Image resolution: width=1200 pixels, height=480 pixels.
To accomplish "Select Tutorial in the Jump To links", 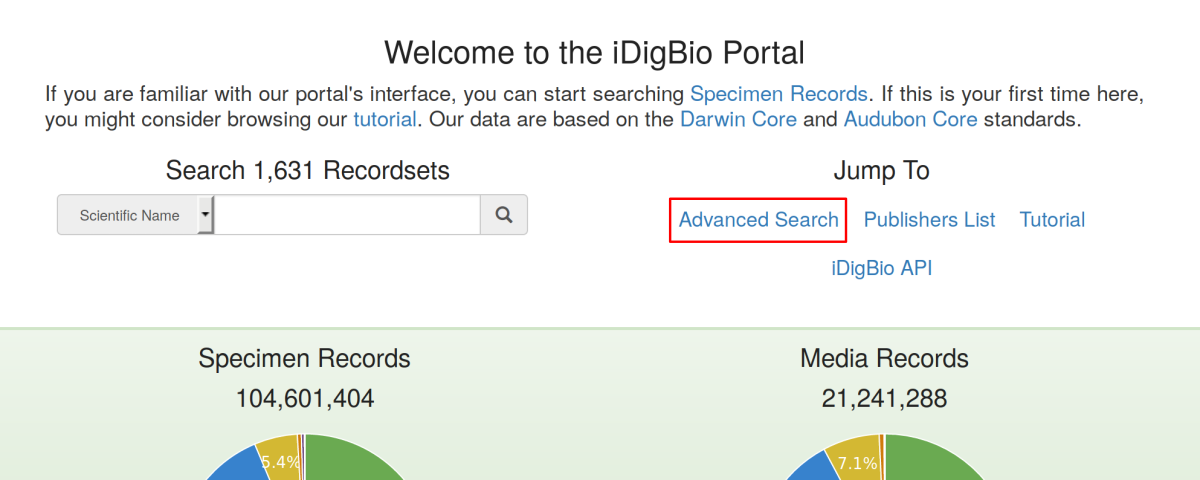I will click(x=1052, y=220).
